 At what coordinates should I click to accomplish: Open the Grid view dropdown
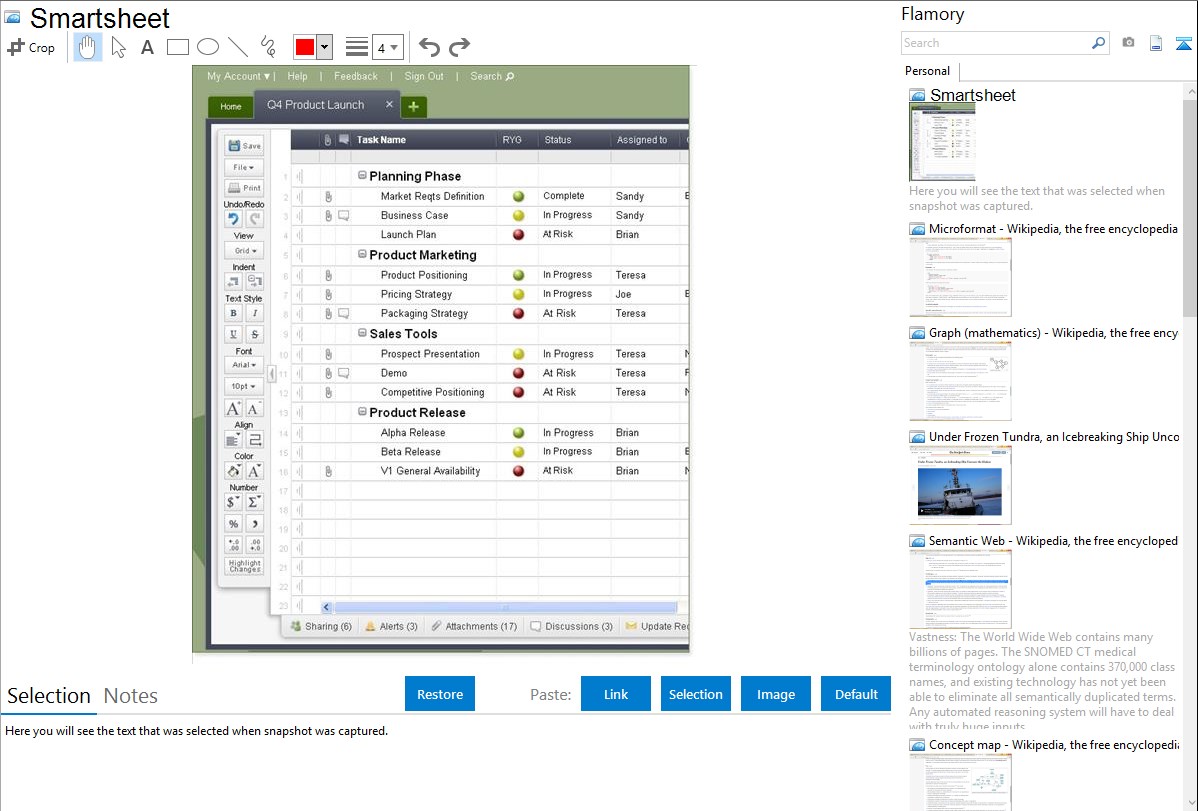244,250
